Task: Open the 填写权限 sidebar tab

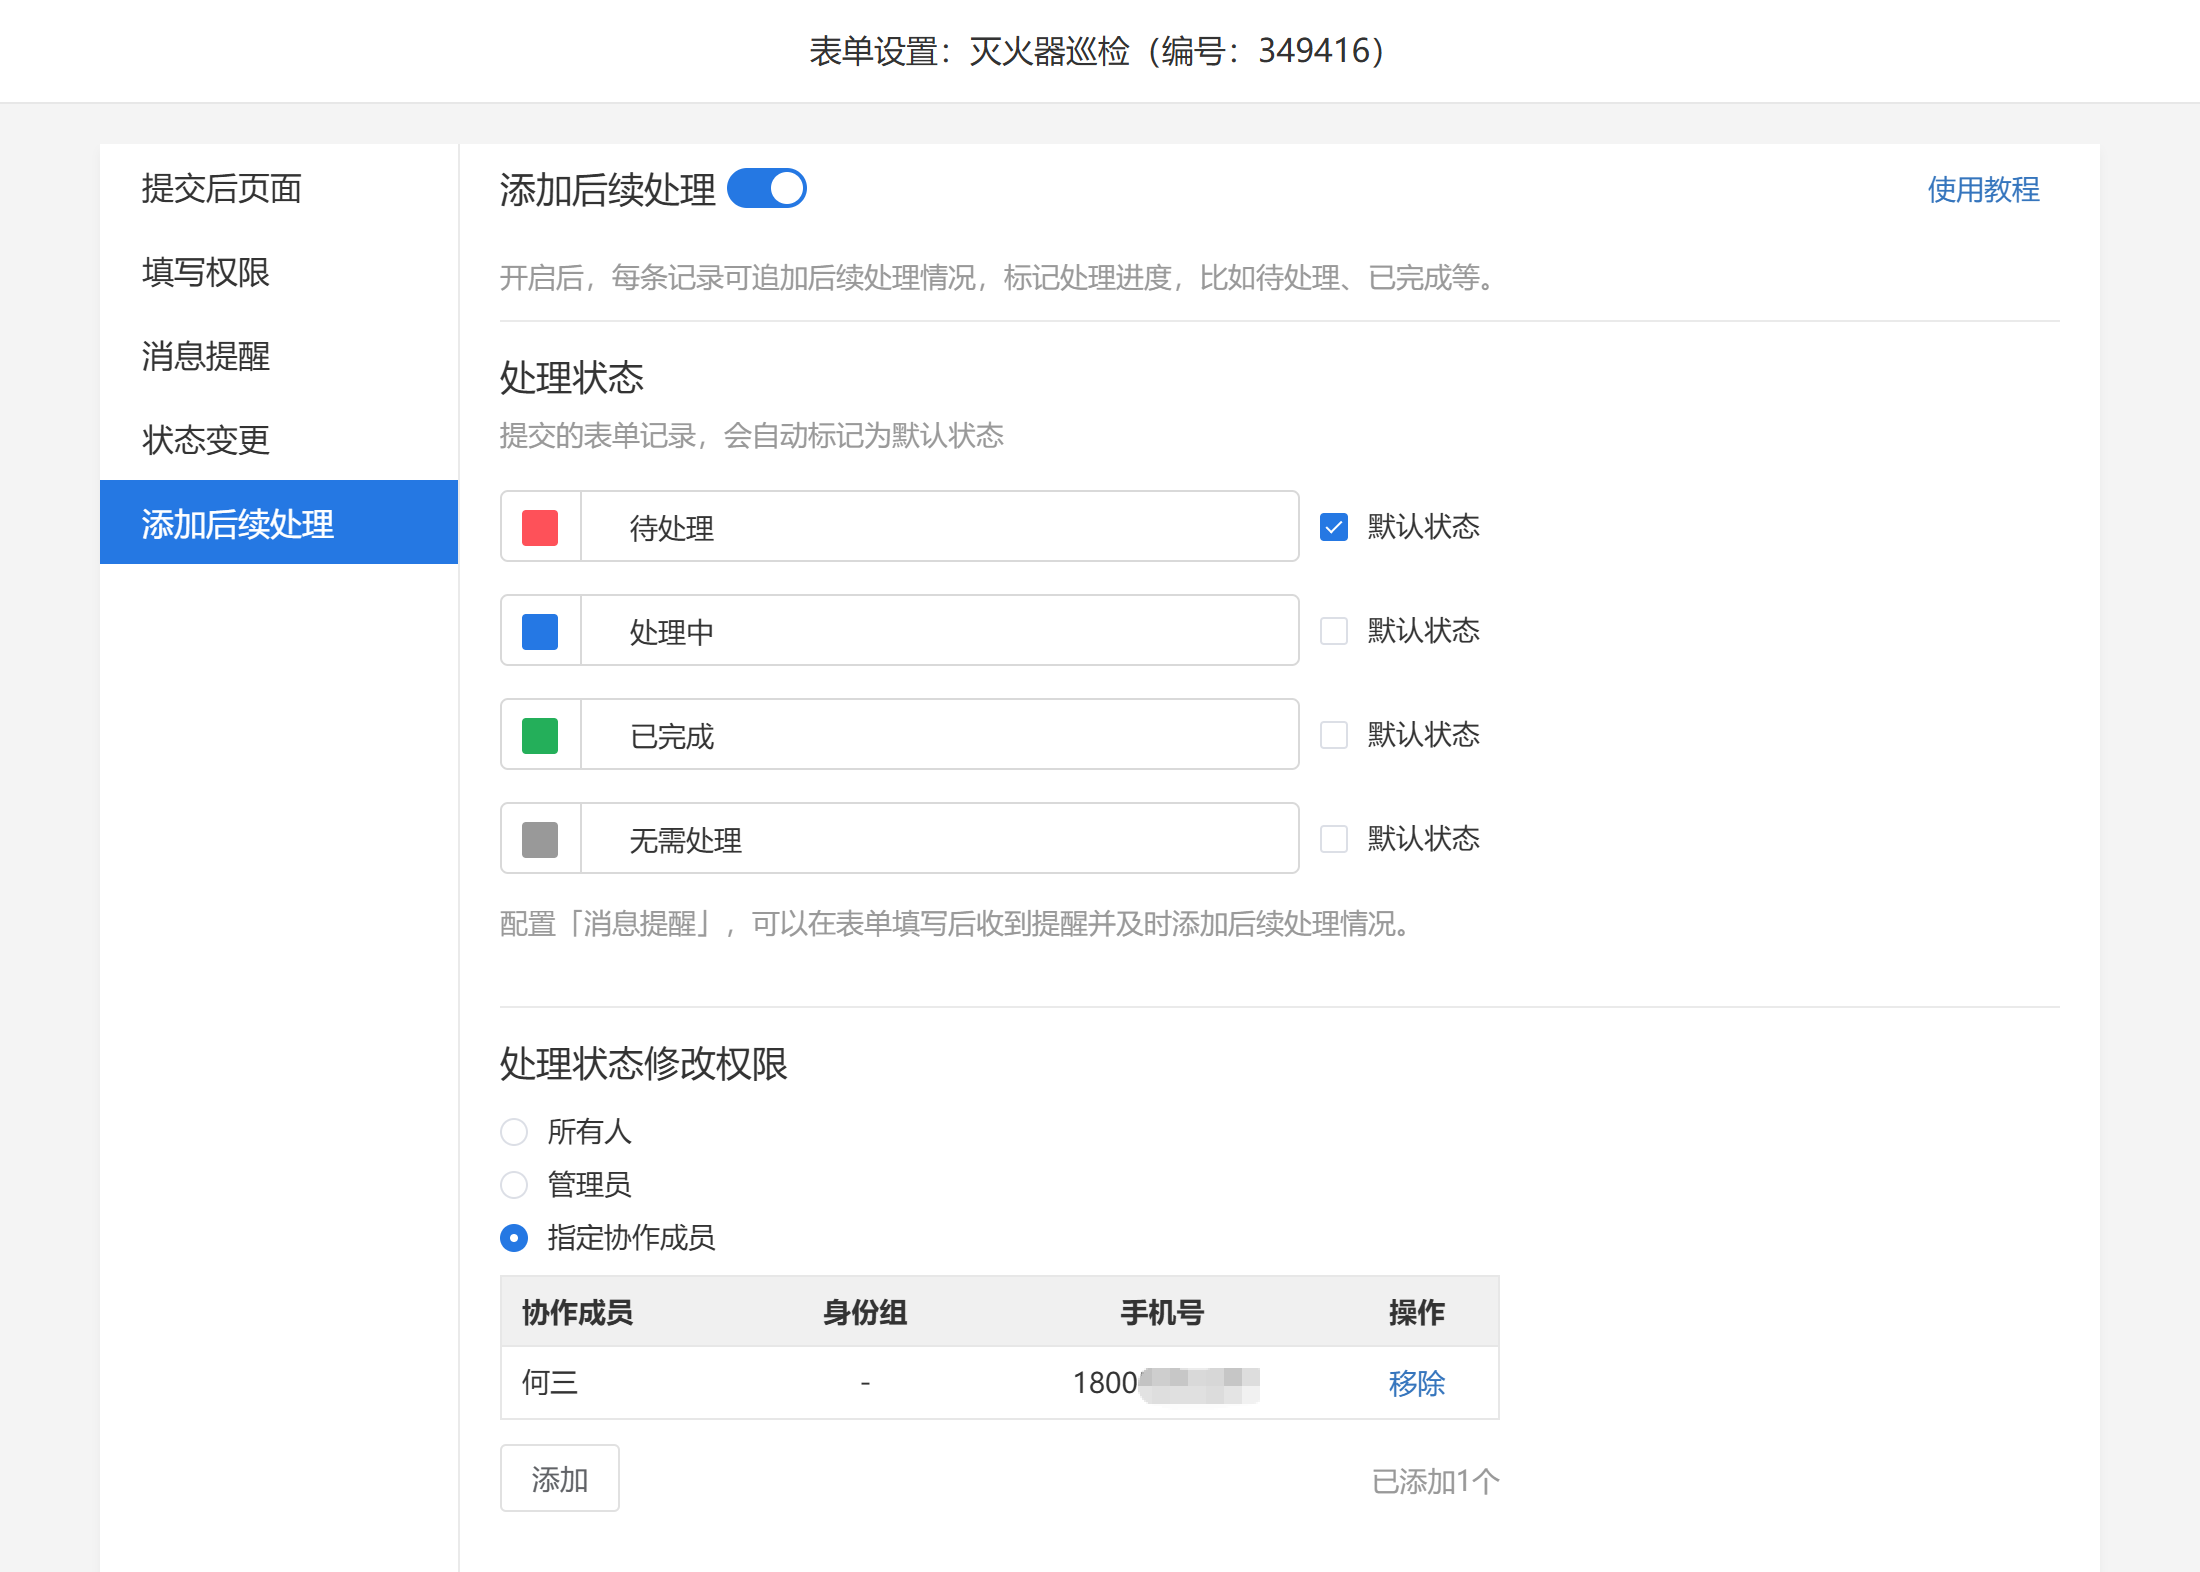Action: click(x=206, y=272)
